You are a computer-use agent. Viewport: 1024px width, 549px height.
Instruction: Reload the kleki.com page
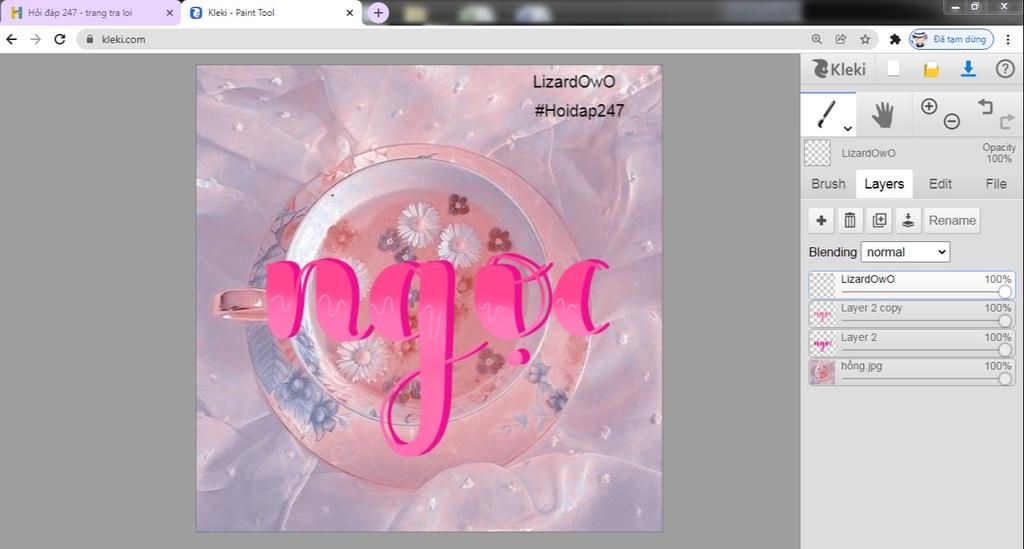click(59, 39)
